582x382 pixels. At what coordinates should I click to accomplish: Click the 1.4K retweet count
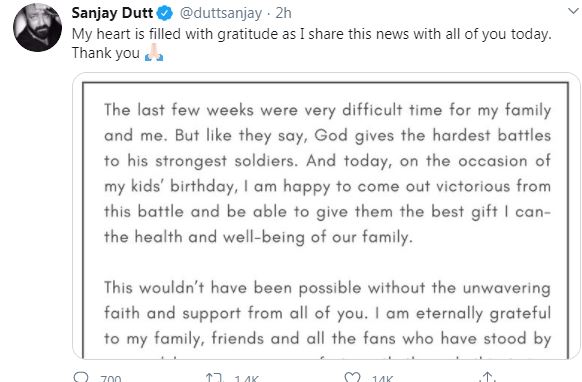click(x=246, y=378)
